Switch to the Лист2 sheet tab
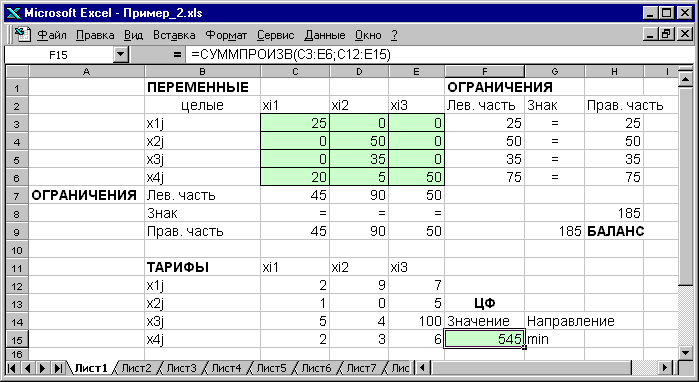This screenshot has width=699, height=382. 136,368
